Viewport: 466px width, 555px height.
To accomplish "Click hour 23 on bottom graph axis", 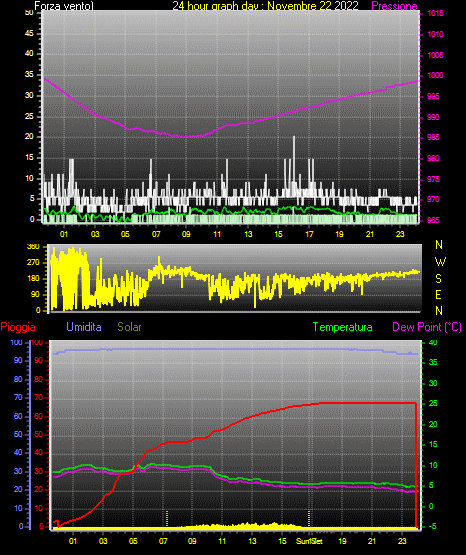I will click(x=402, y=541).
